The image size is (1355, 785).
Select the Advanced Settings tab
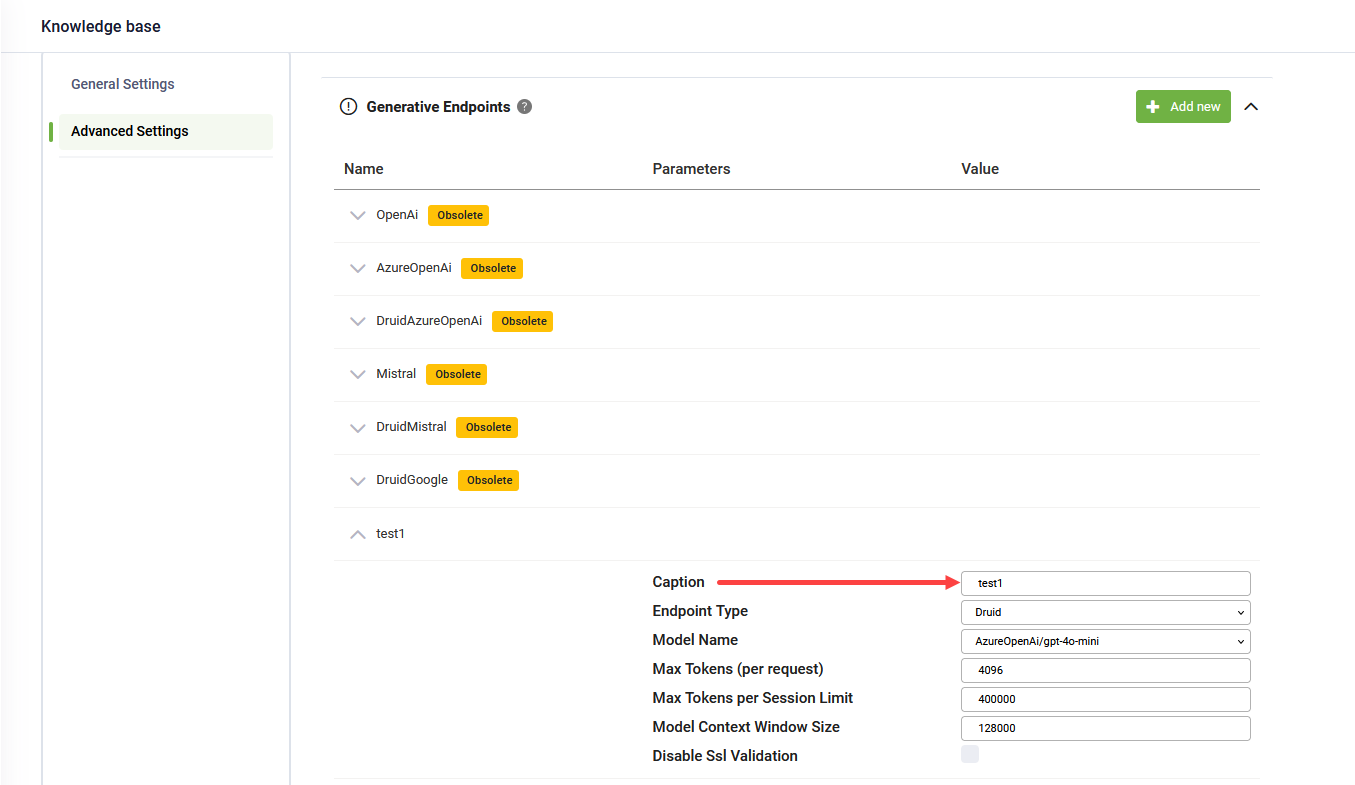(166, 131)
